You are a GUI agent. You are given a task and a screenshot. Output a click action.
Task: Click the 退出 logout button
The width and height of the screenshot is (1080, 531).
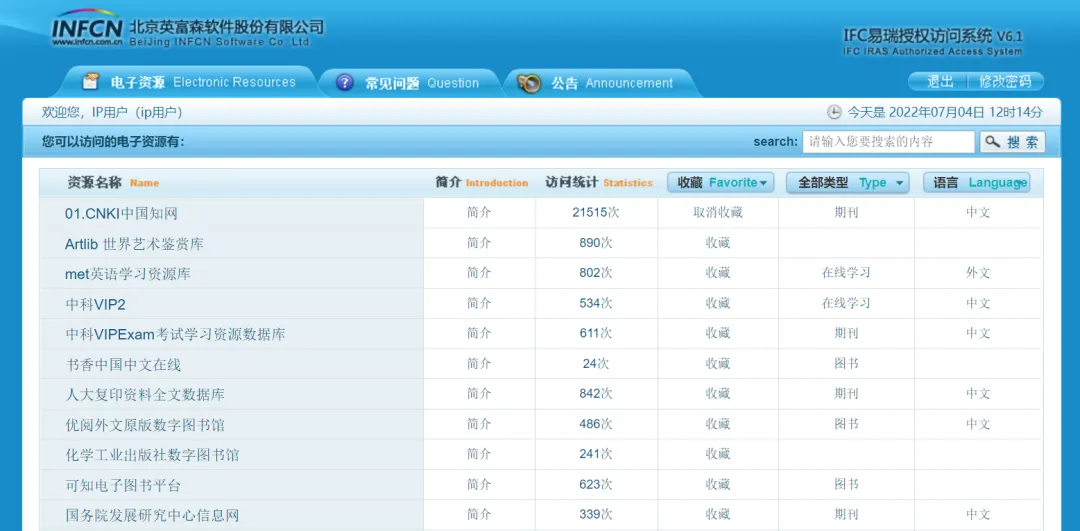pos(940,82)
